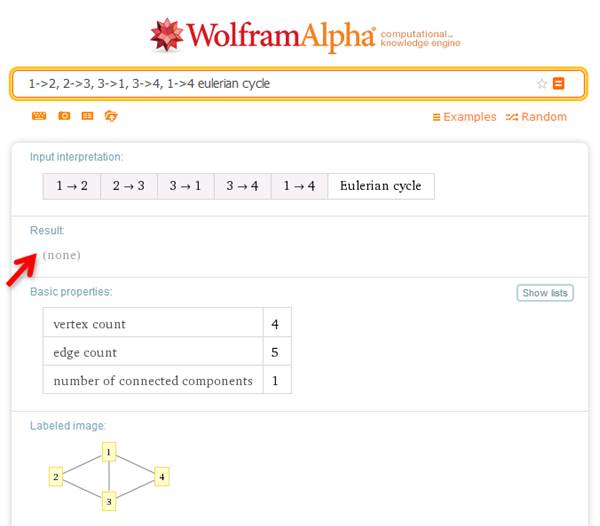Screen dimensions: 600x526
Task: Click vertex 2 in labeled graph
Action: 56,477
